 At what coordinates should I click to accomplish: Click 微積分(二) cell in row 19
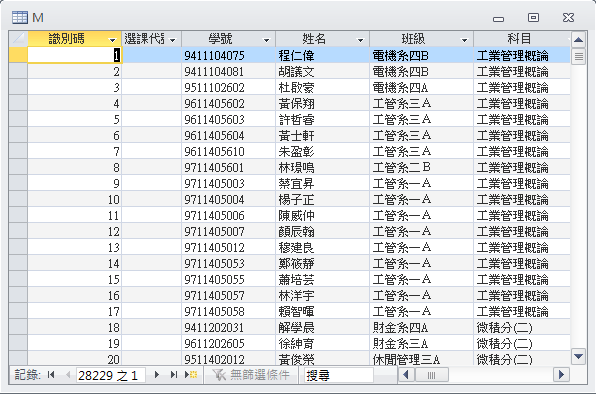pyautogui.click(x=522, y=343)
